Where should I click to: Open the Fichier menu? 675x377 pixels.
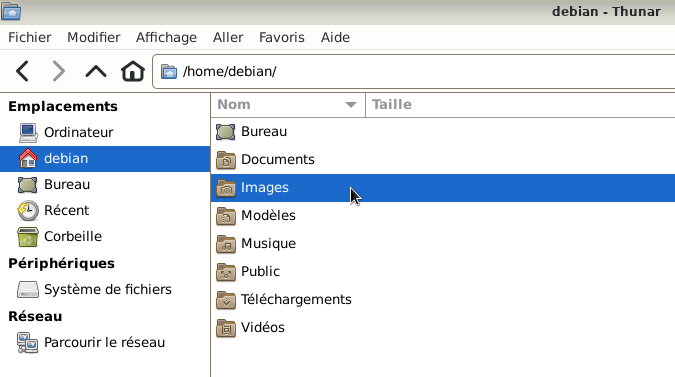click(30, 37)
